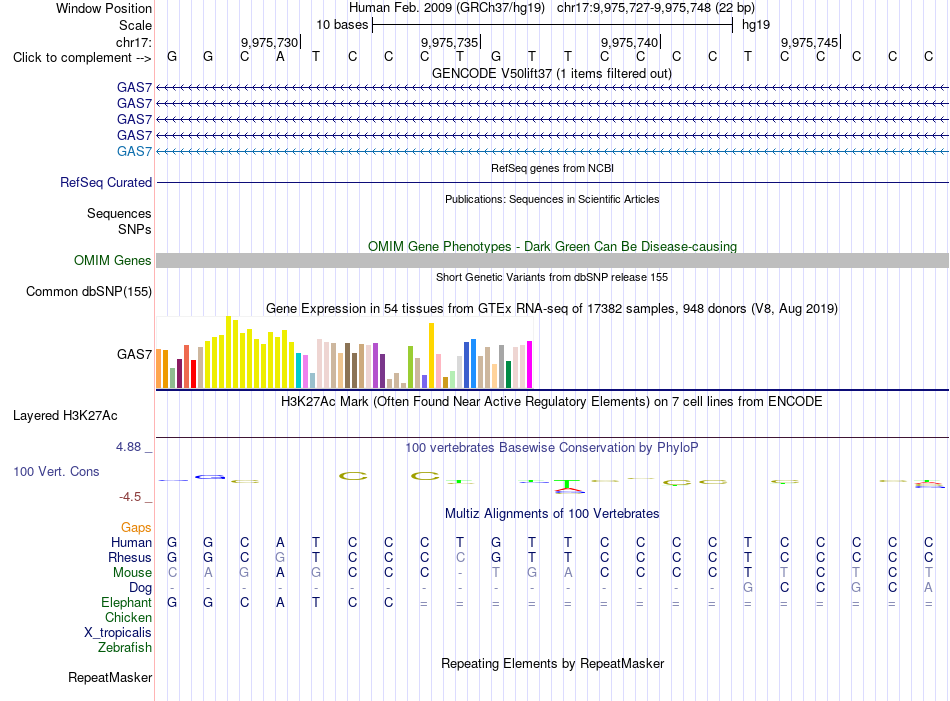
Task: Select the OMIM Genes track label
Action: tap(113, 261)
